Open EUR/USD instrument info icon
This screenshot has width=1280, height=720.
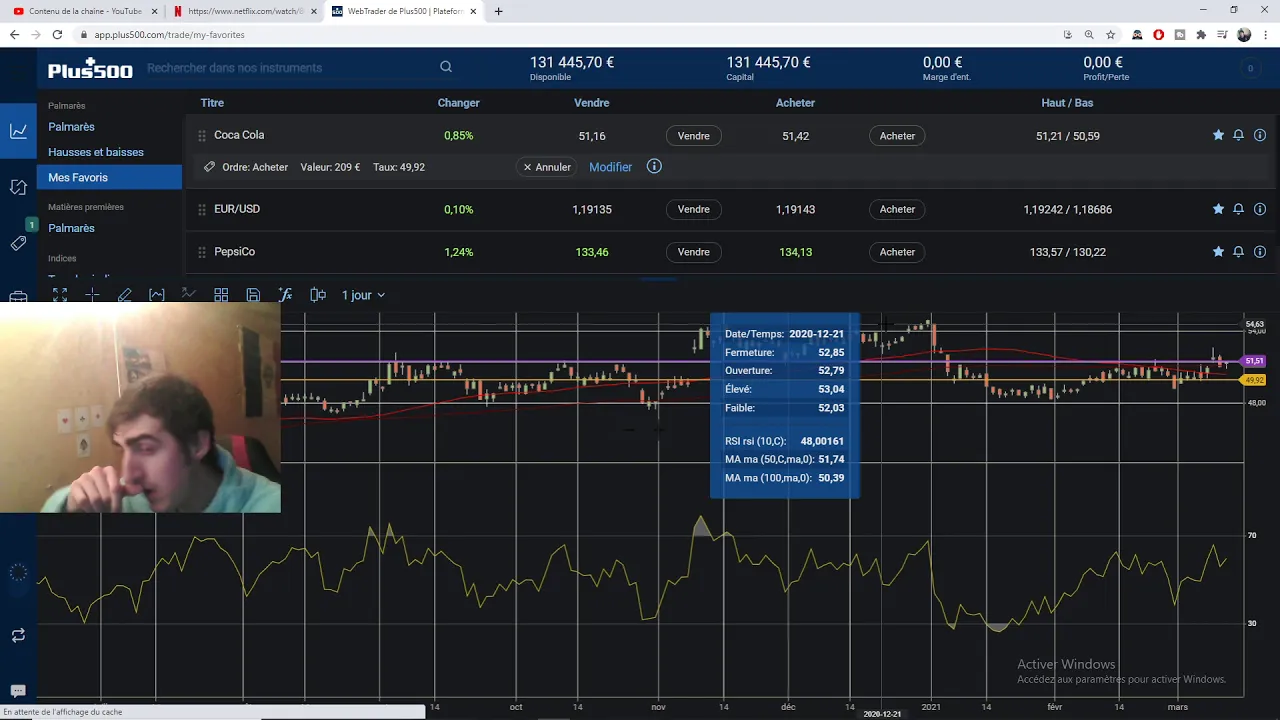click(x=1260, y=209)
